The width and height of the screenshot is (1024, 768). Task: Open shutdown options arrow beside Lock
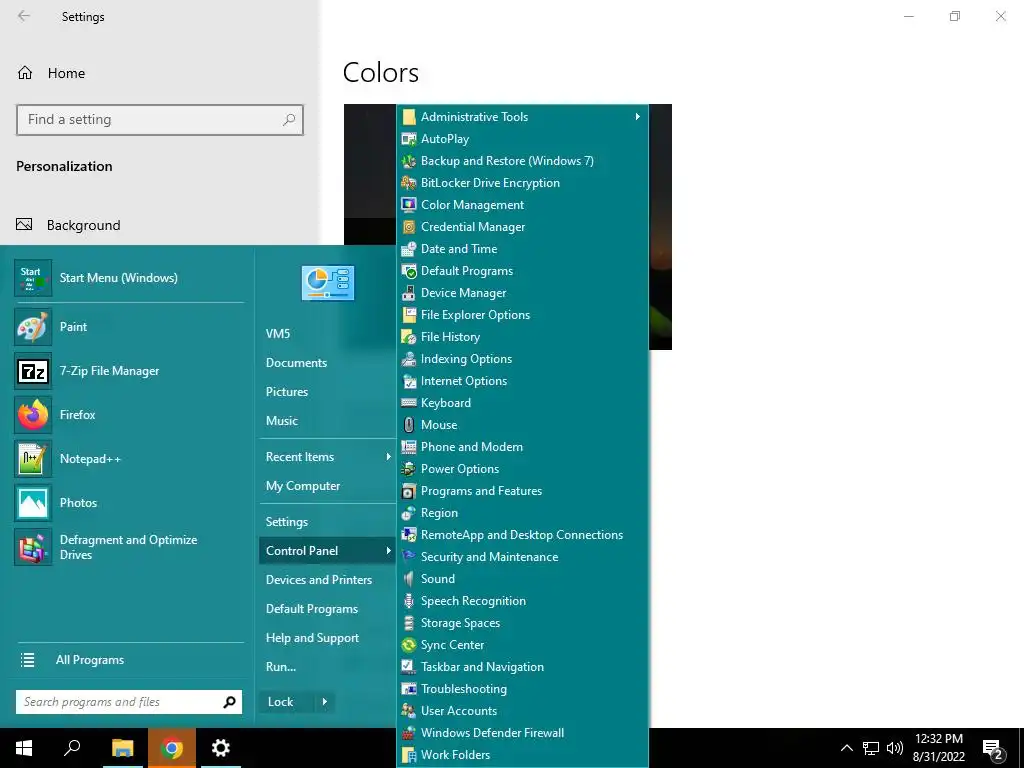325,702
